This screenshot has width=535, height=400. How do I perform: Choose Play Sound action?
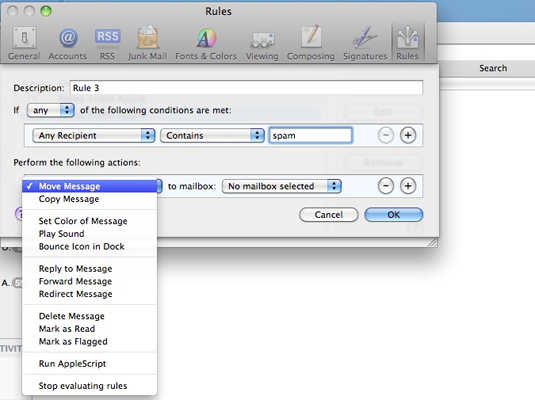pos(89,234)
